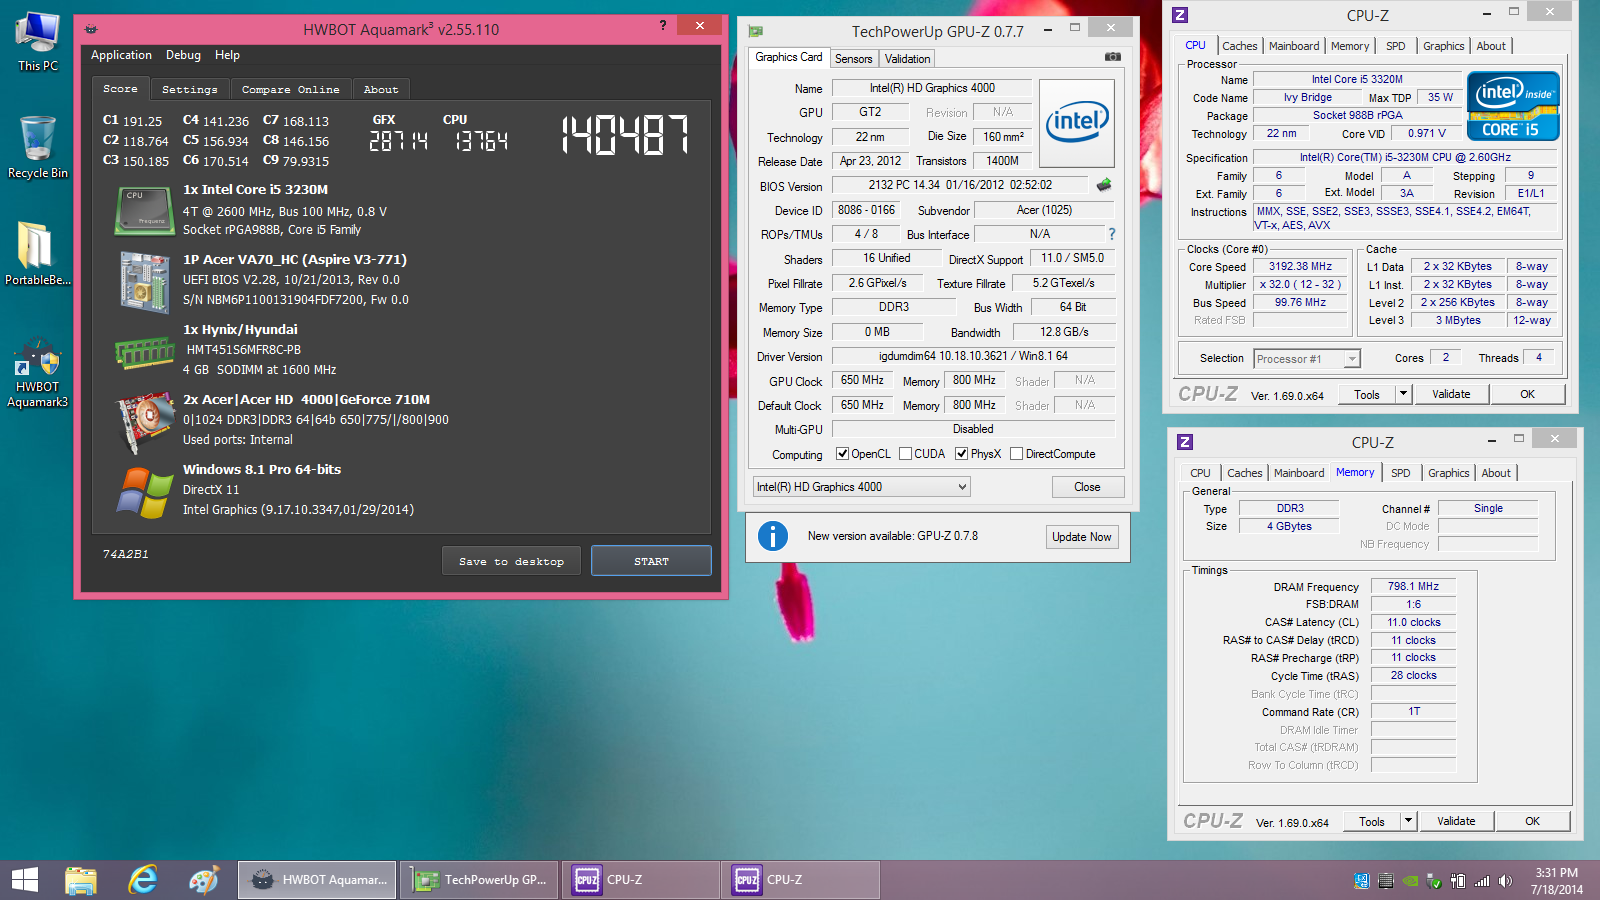Click the Aquamark title bar application icon
Screen dimensions: 1600x900
pos(91,29)
